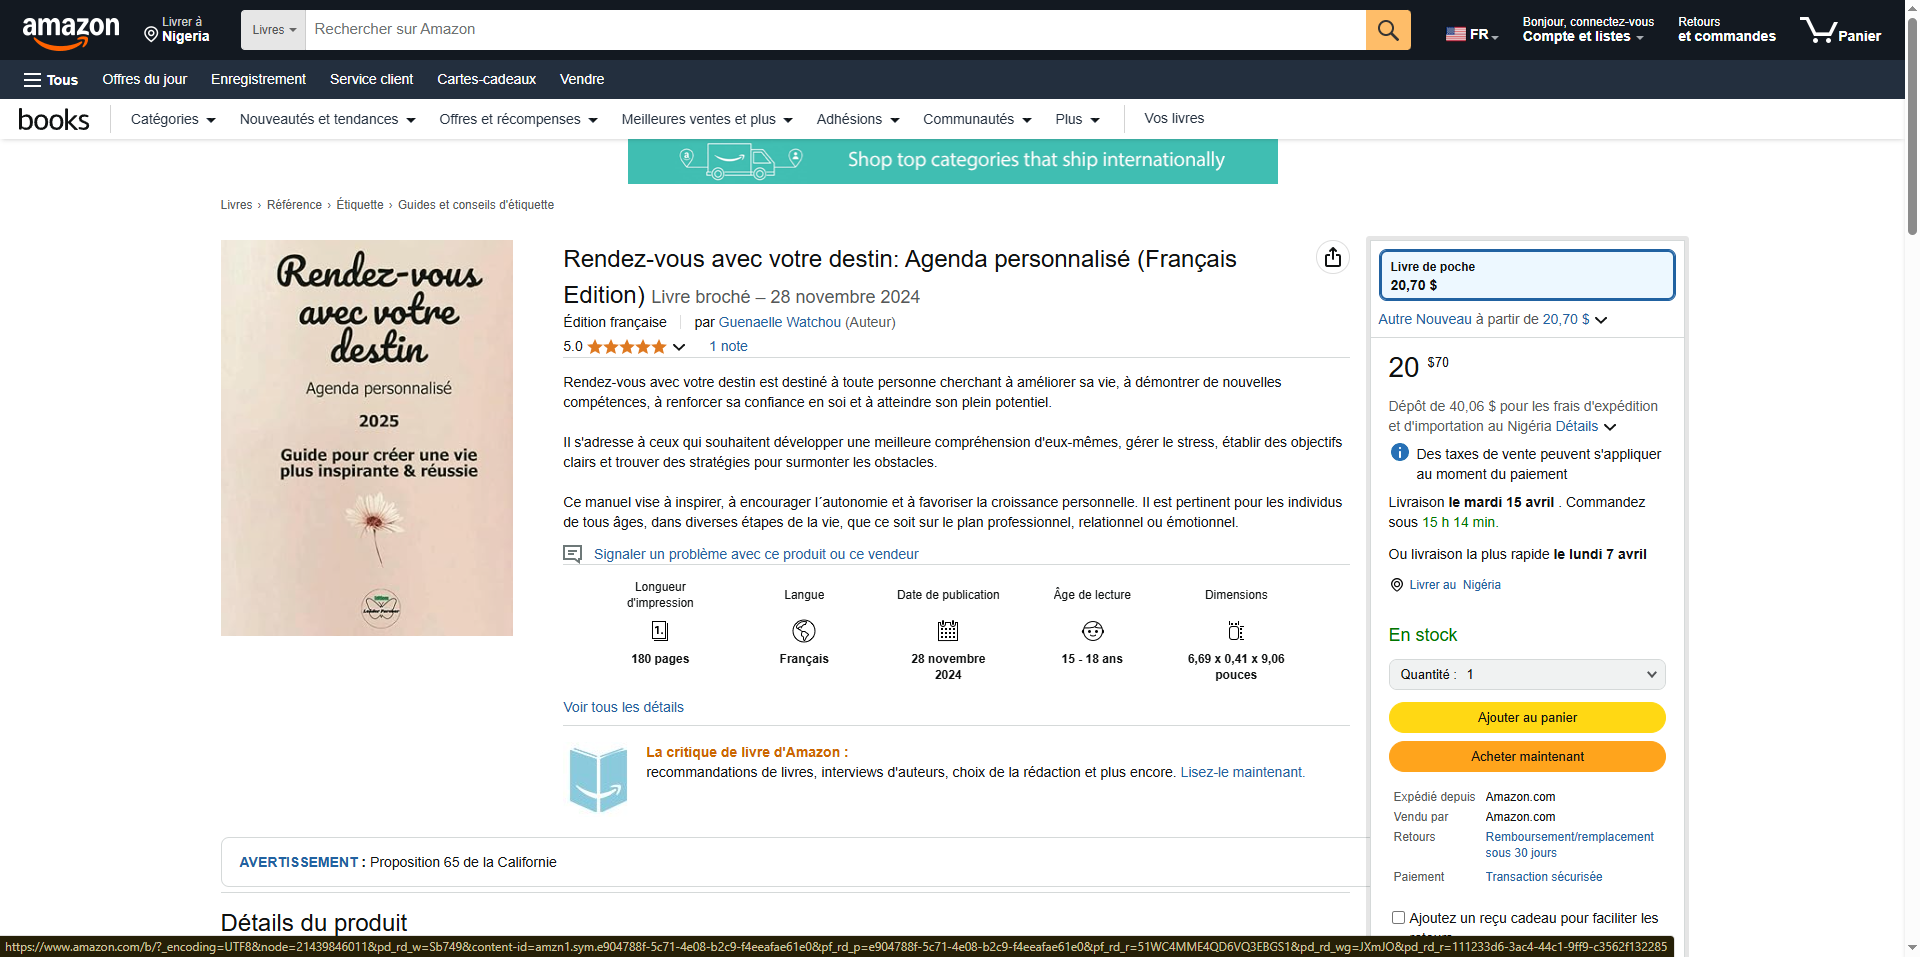
Task: Click Ajouter au panier button
Action: pyautogui.click(x=1527, y=717)
